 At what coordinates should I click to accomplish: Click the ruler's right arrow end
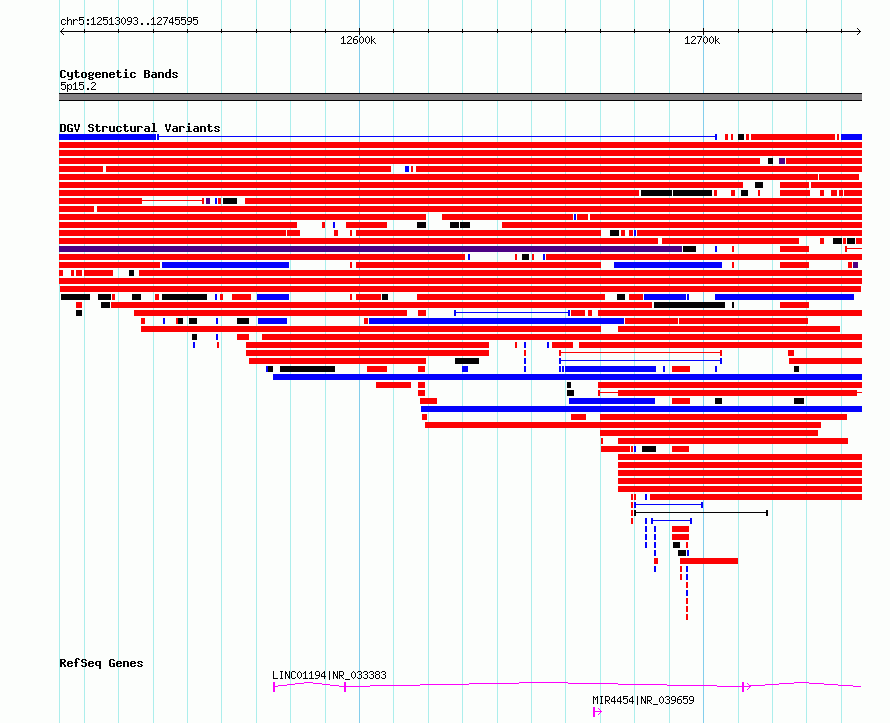tap(859, 31)
